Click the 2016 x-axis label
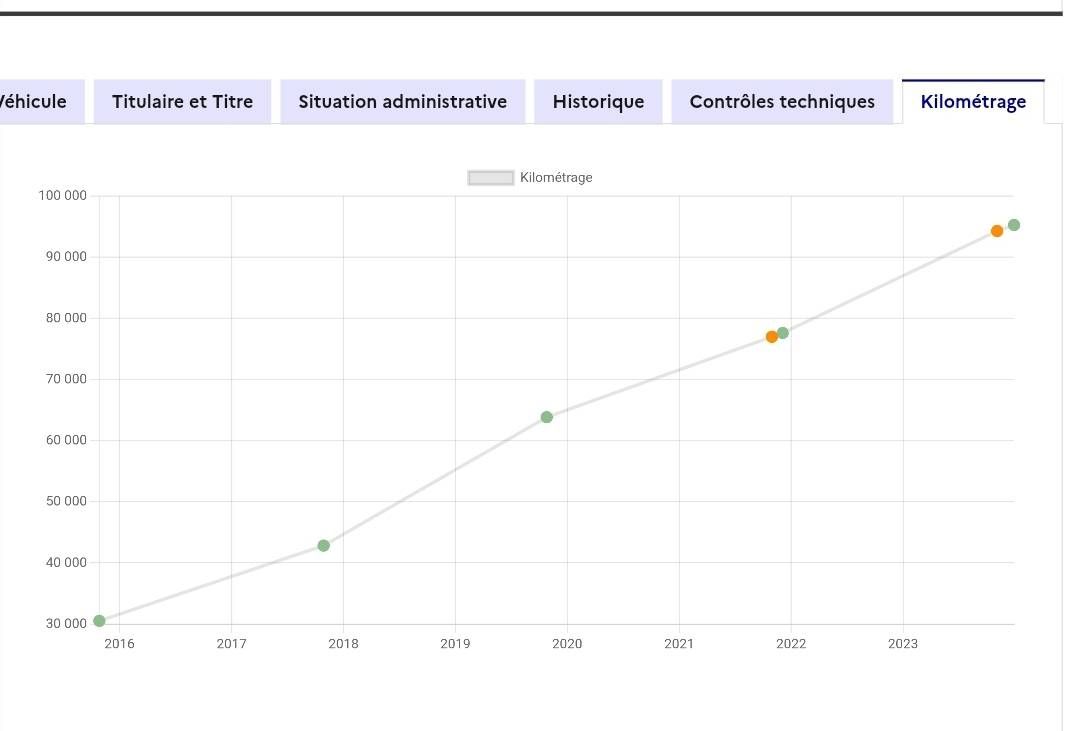 point(119,644)
